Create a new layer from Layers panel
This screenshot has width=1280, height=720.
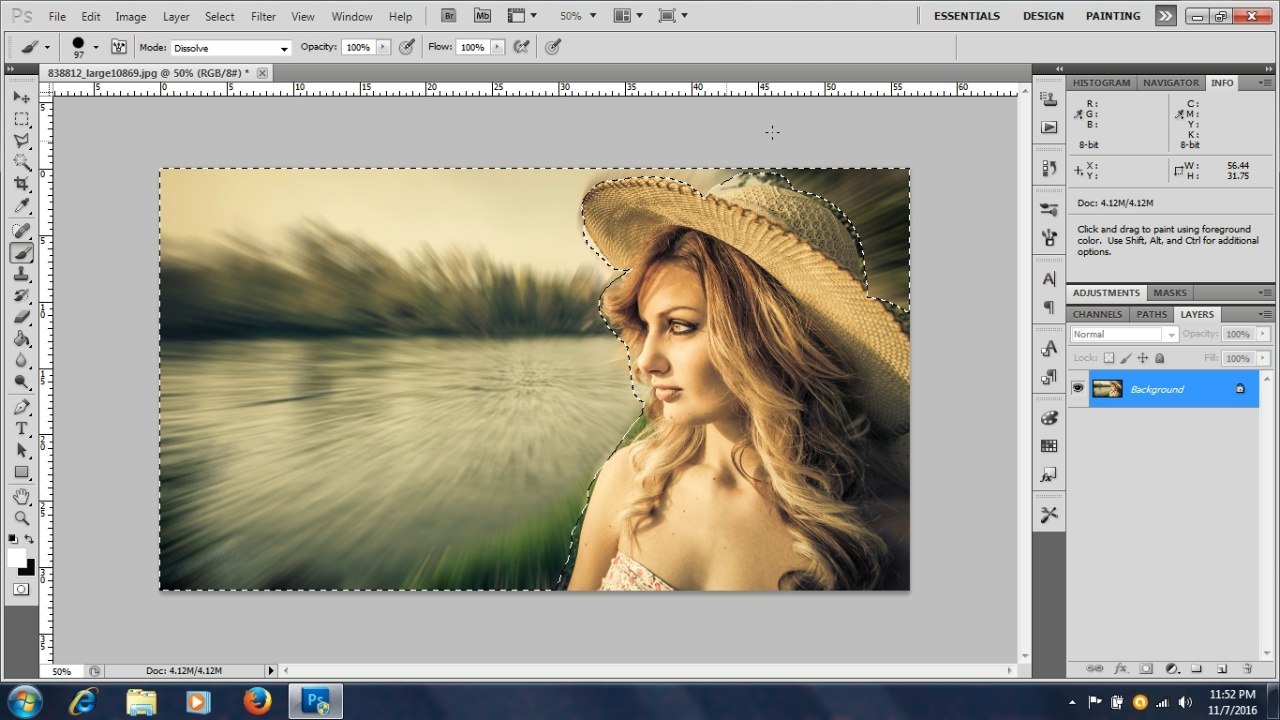[x=1222, y=669]
